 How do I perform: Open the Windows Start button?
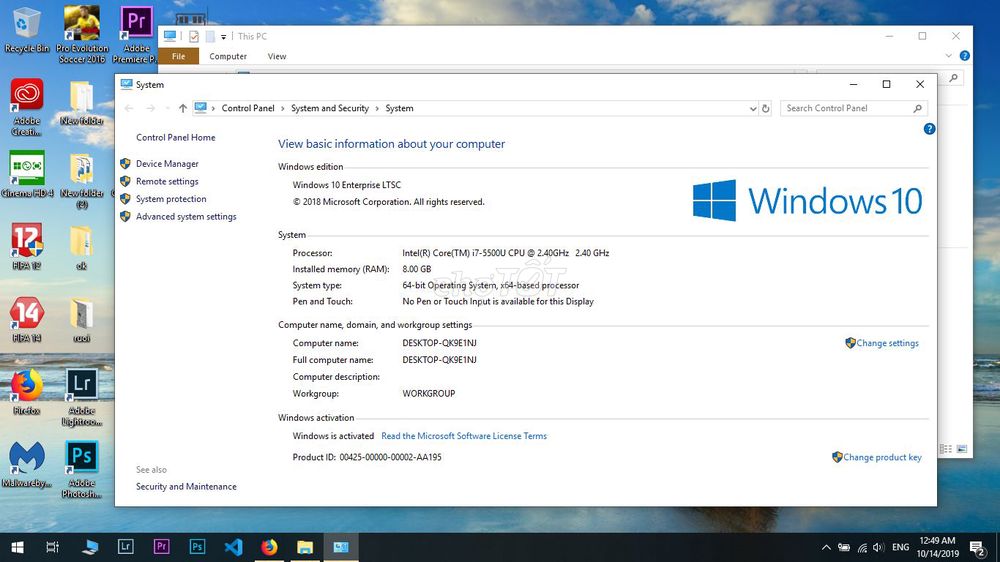click(x=17, y=547)
